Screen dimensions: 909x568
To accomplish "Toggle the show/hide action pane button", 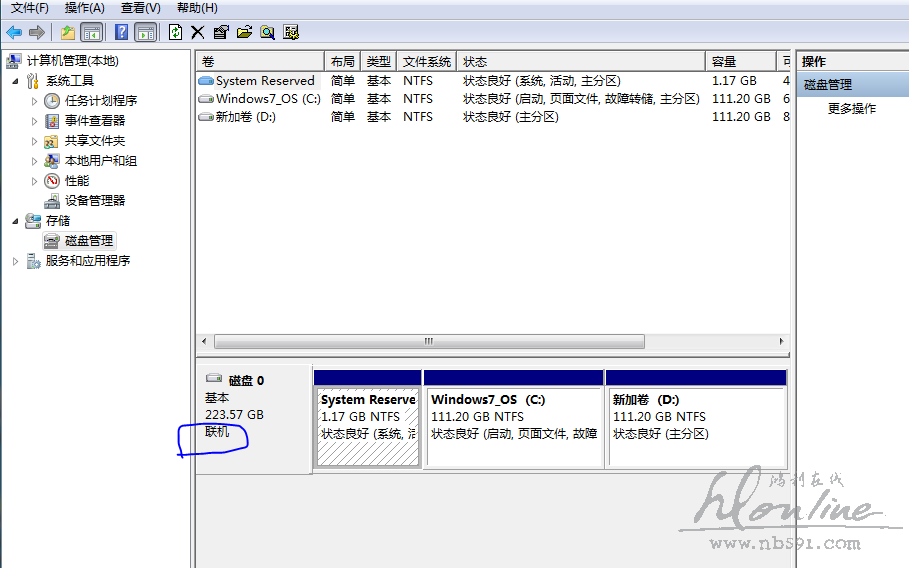I will tap(145, 32).
